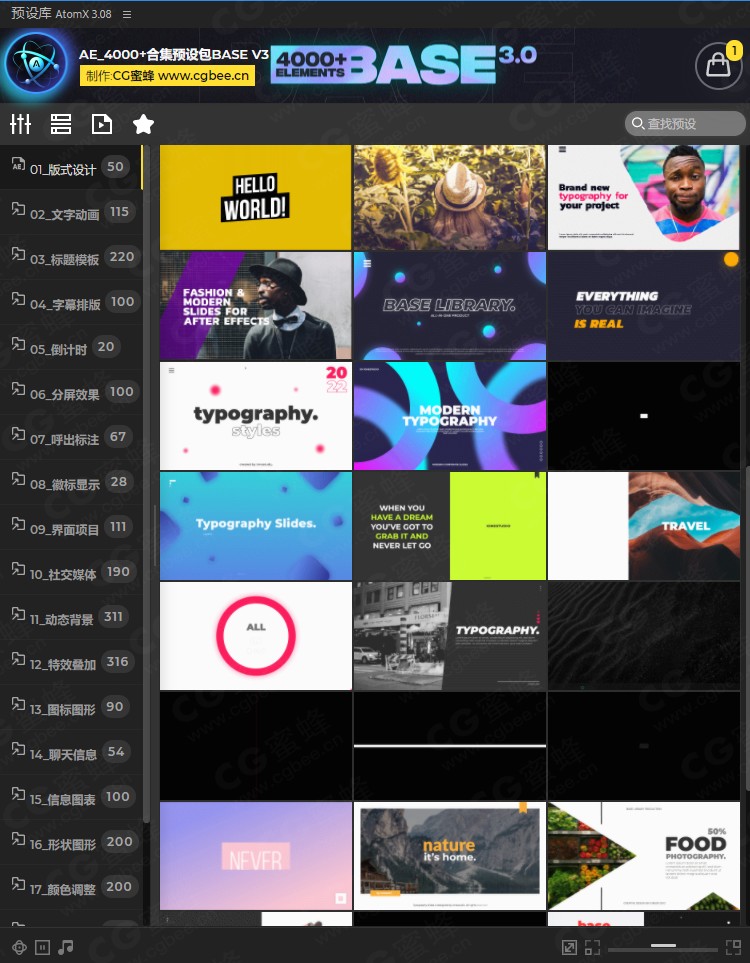Viewport: 750px width, 963px height.
Task: Select the sunflower hat preset thumbnail
Action: click(450, 197)
